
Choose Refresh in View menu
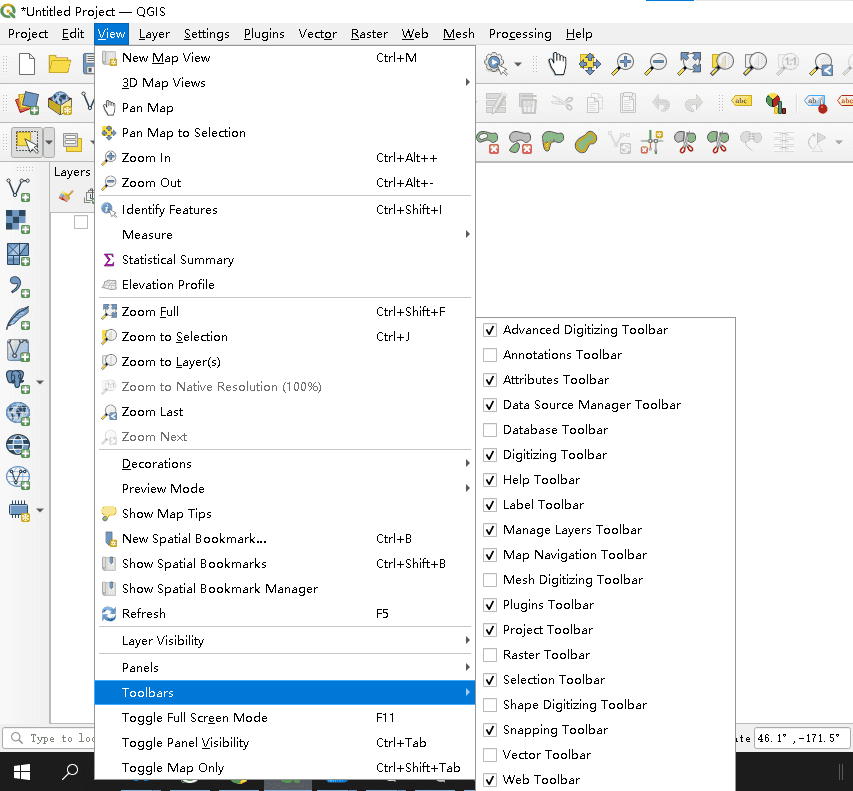point(285,614)
